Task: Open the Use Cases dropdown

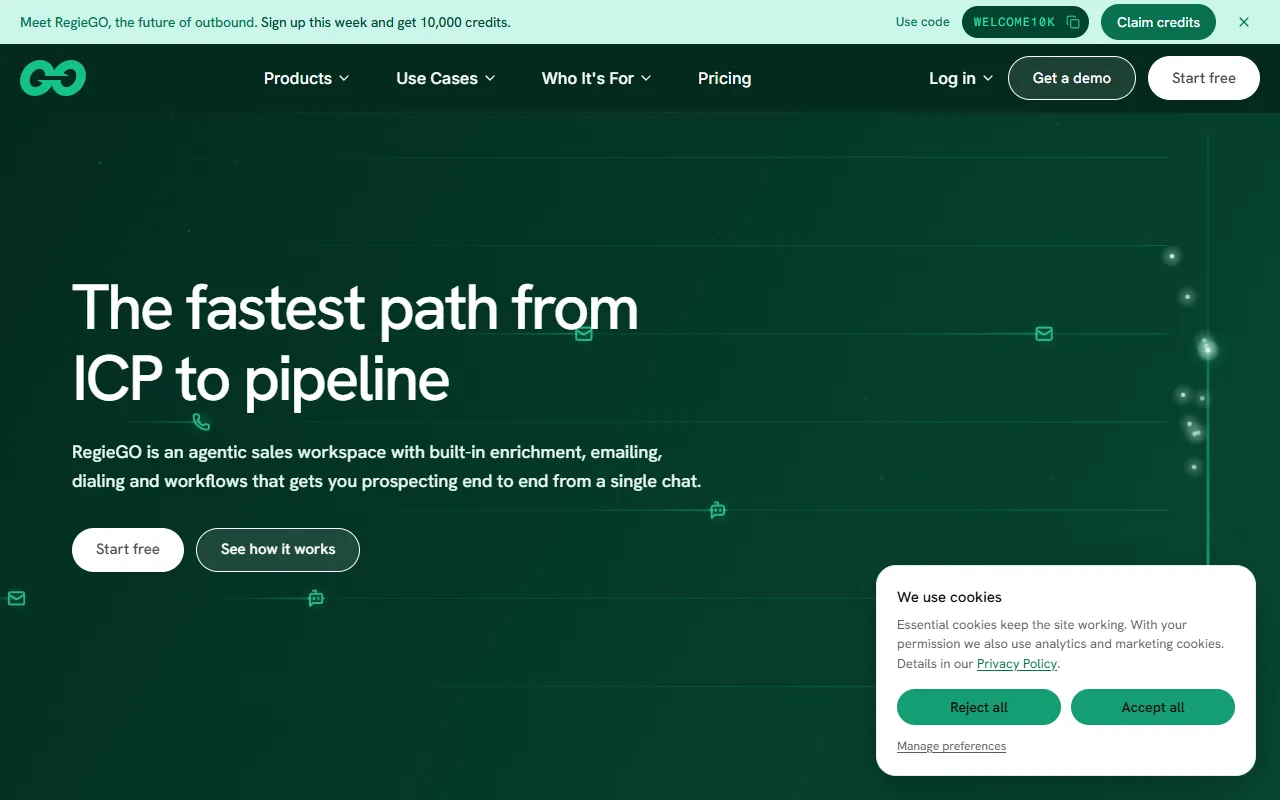Action: coord(445,78)
